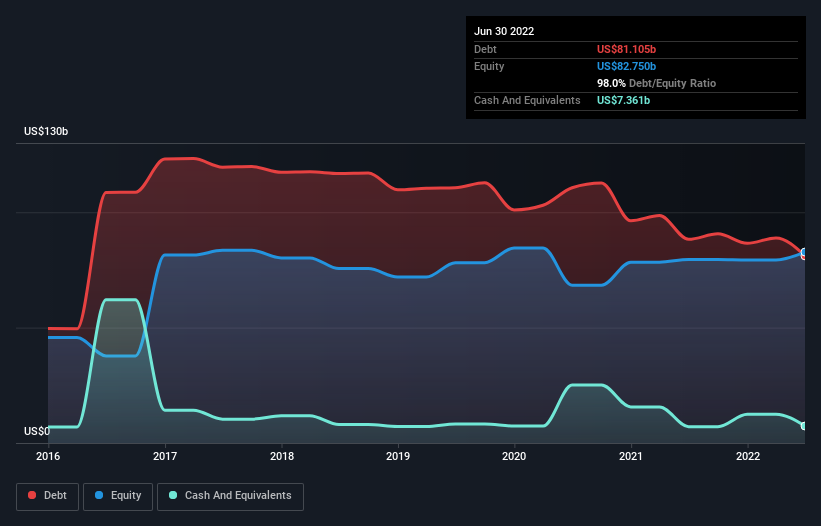Click the US$130b y-axis label

pyautogui.click(x=46, y=131)
